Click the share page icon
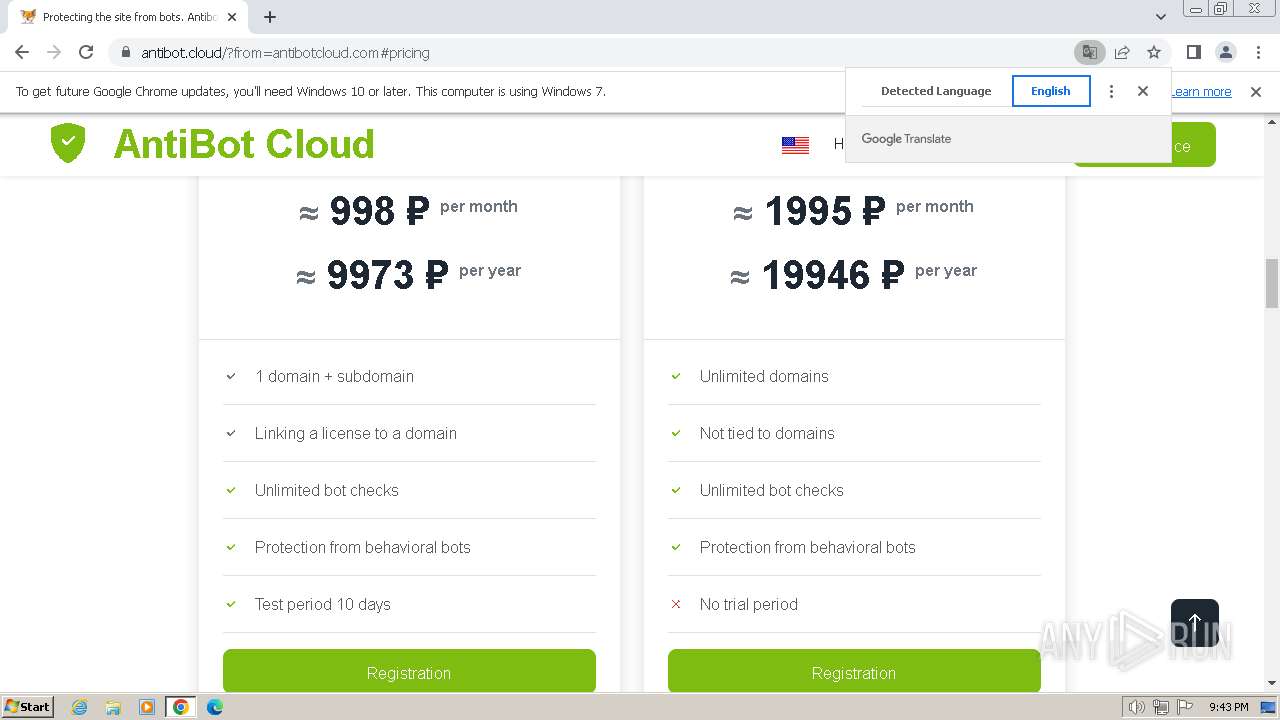 1122,53
